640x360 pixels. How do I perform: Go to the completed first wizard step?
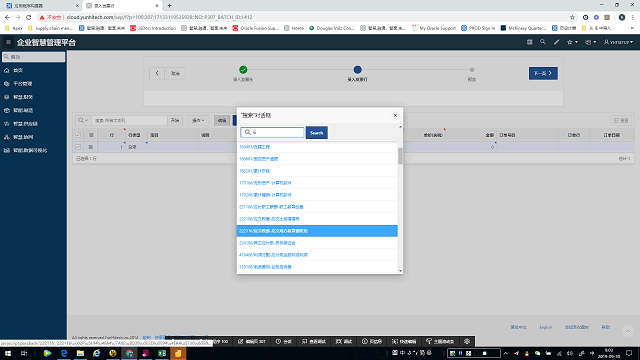(243, 70)
